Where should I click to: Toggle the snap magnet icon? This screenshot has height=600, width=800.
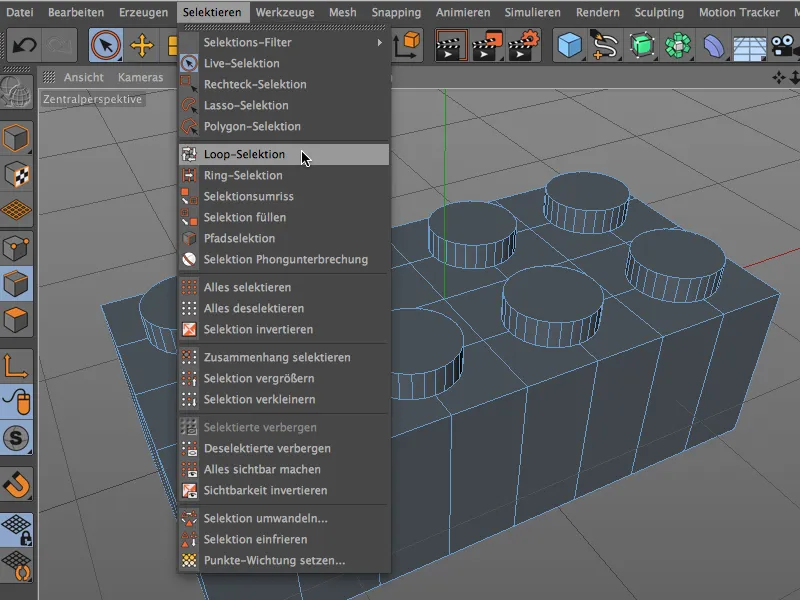click(16, 484)
